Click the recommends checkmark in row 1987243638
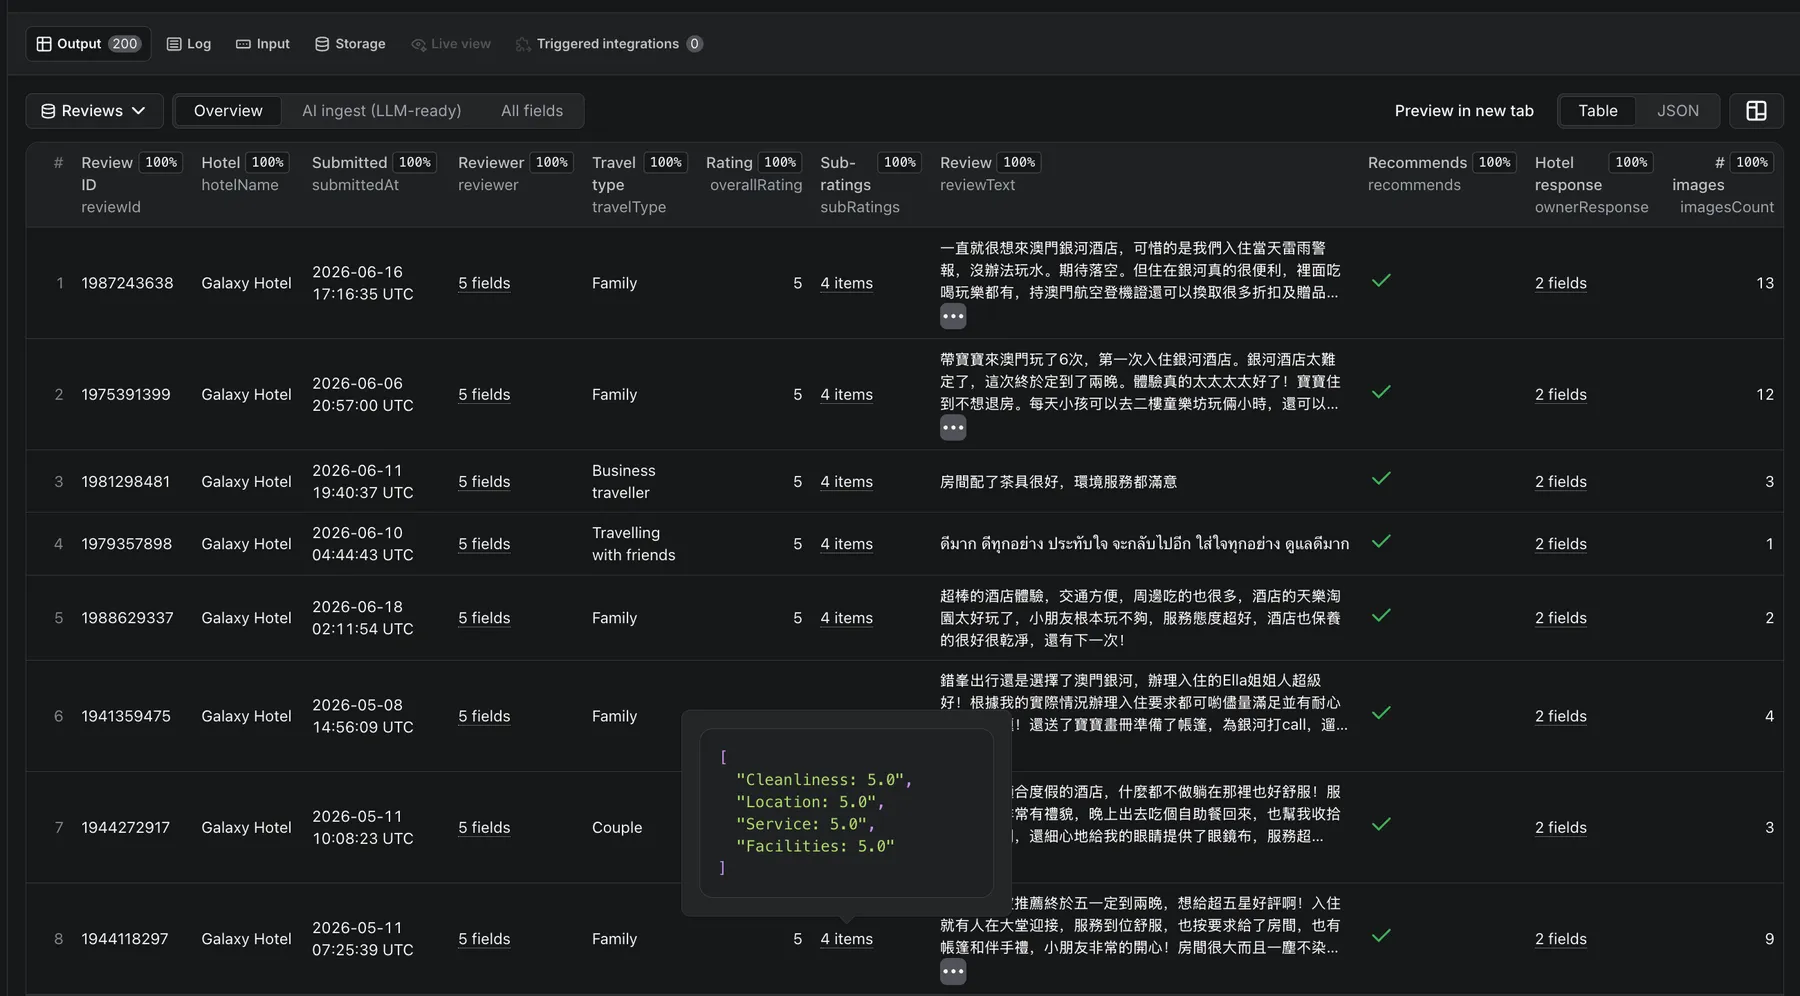This screenshot has height=996, width=1800. [1381, 281]
